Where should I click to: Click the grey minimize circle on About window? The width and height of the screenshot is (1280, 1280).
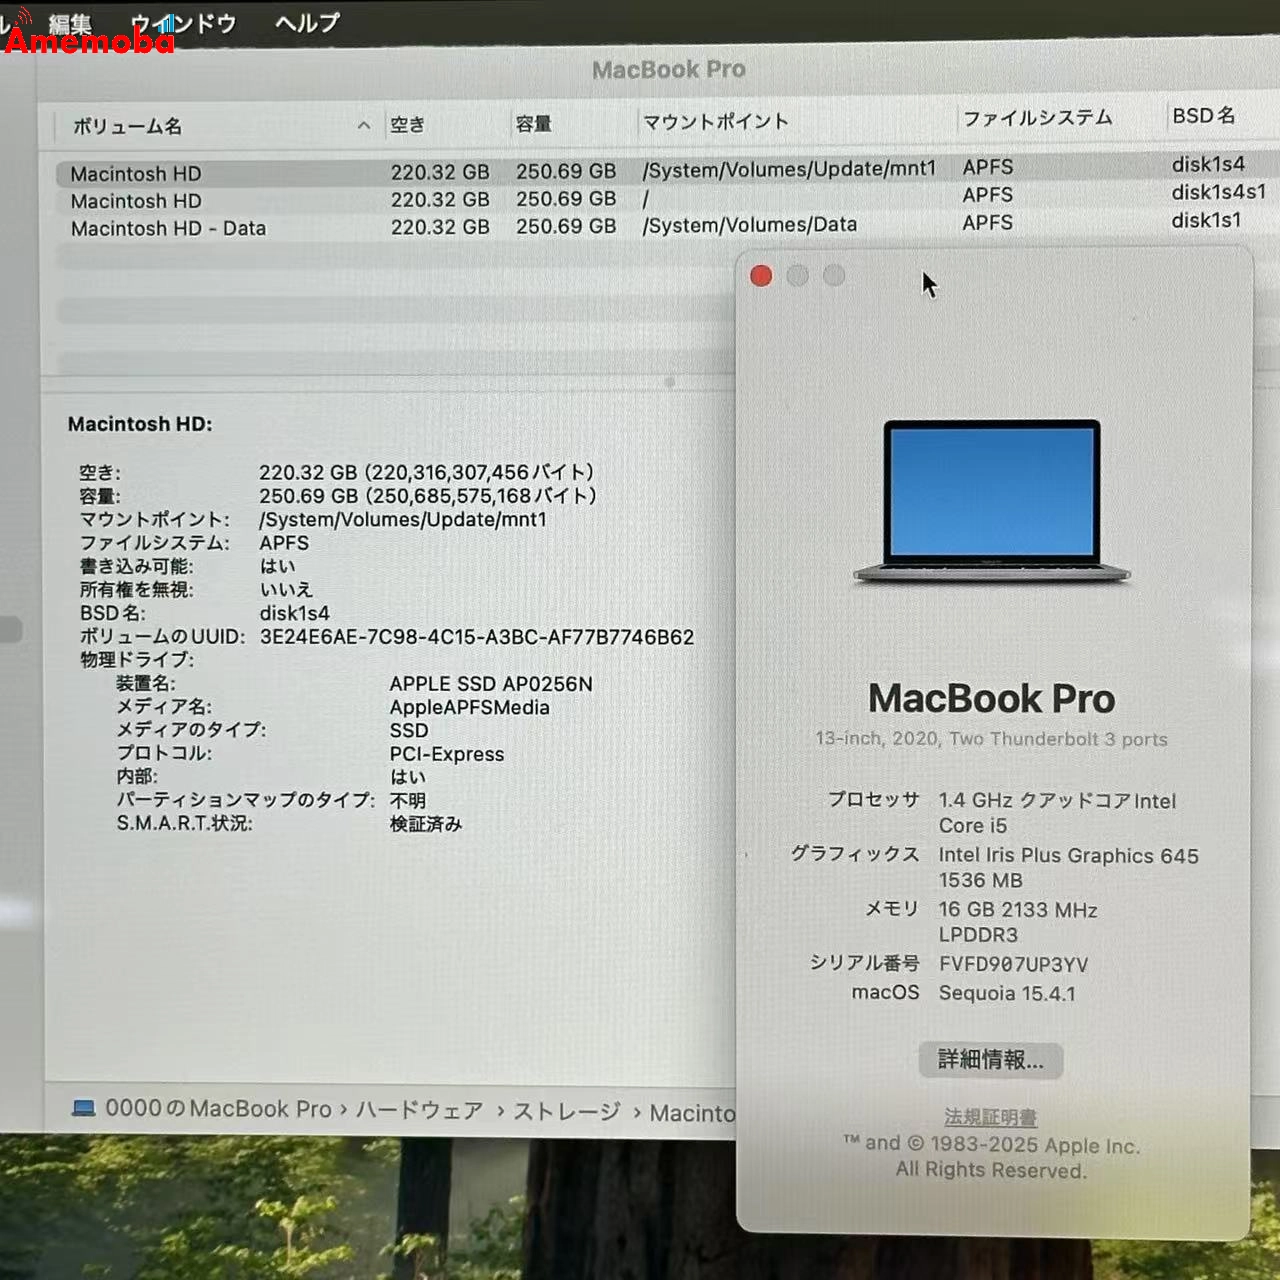(x=797, y=275)
